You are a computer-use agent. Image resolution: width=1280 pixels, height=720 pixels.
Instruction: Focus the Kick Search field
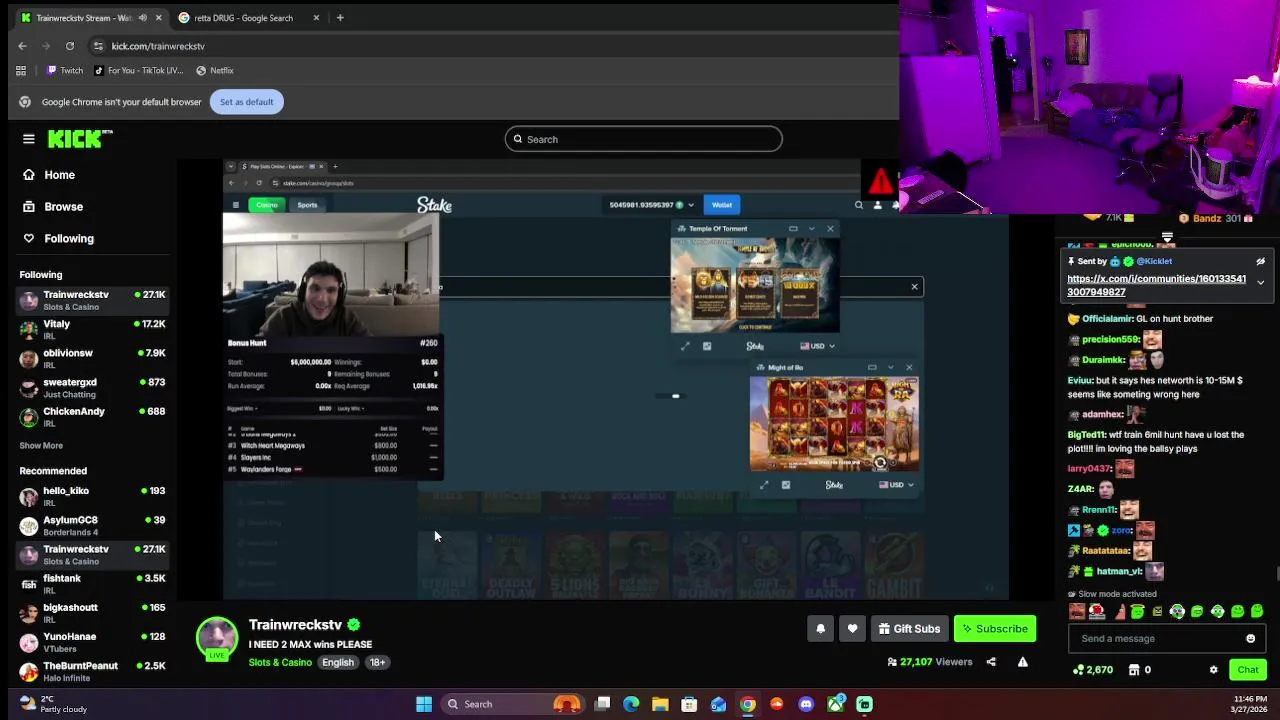click(x=643, y=139)
